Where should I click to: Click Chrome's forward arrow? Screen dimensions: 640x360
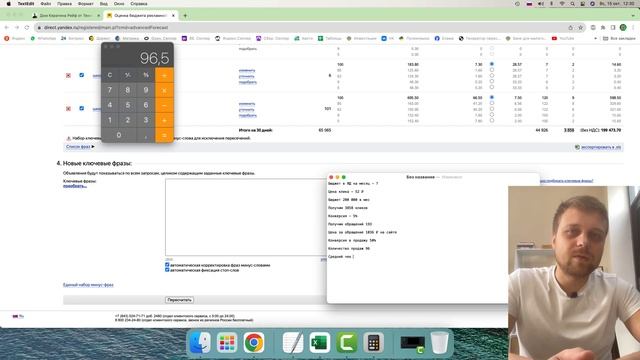coord(17,27)
